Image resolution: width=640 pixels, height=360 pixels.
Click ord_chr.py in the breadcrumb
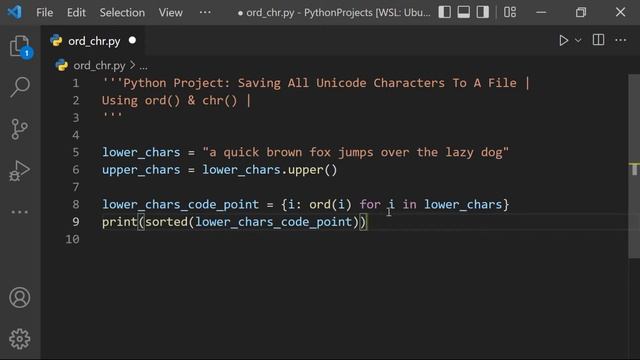pos(99,65)
